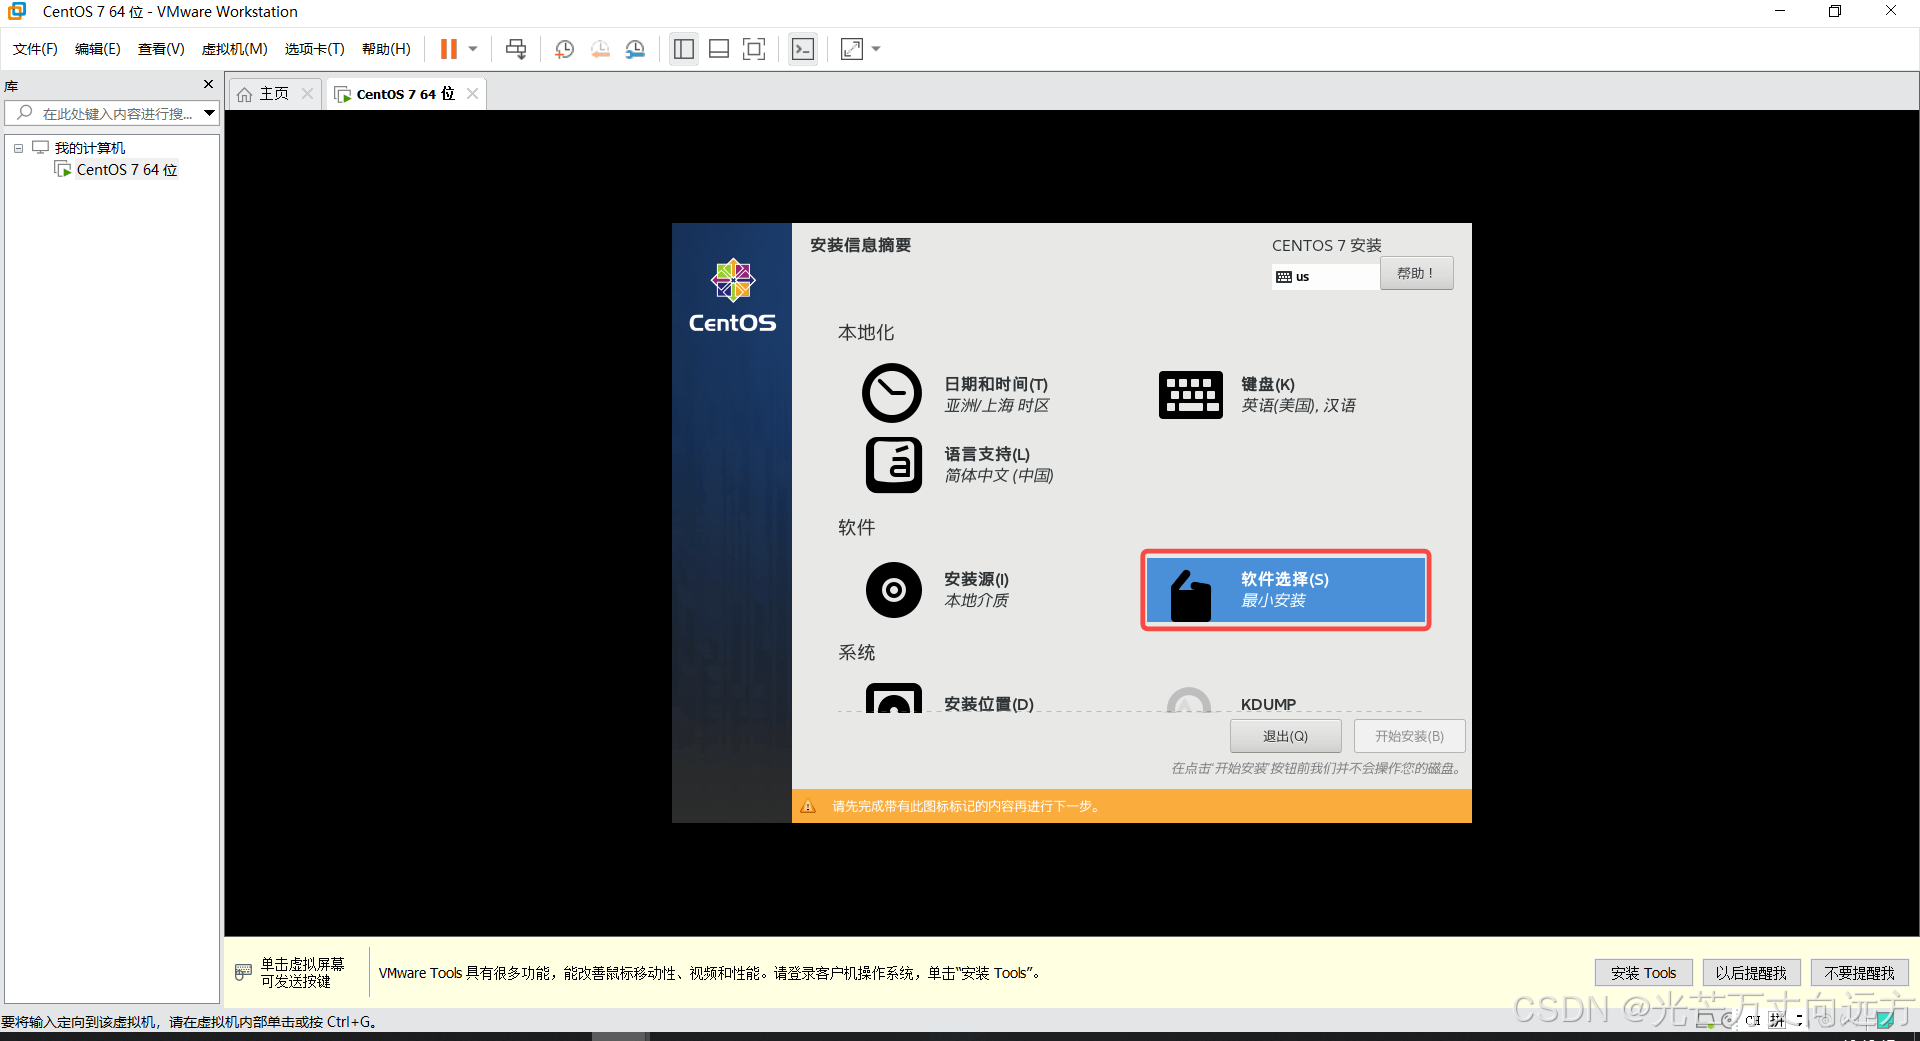Click the 键盘(K) keyboard icon

tap(1190, 394)
